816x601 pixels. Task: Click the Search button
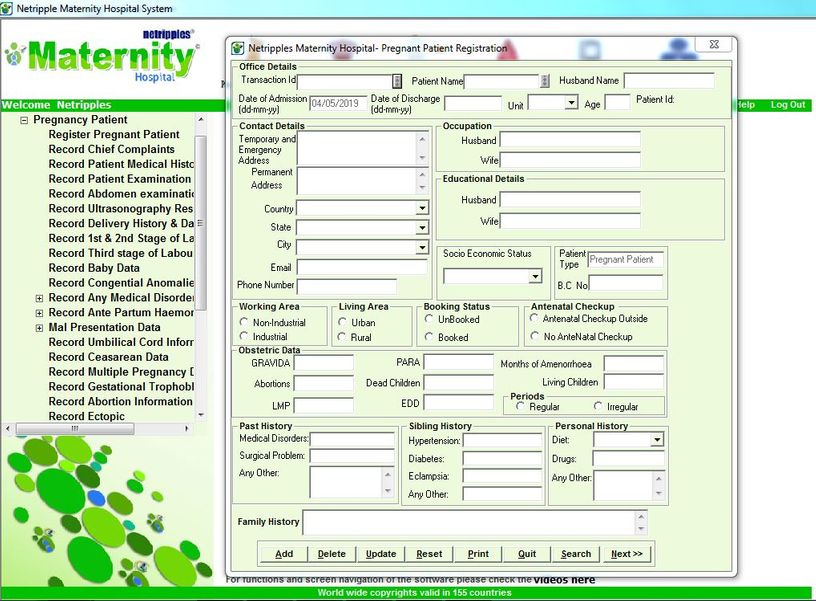[x=576, y=554]
